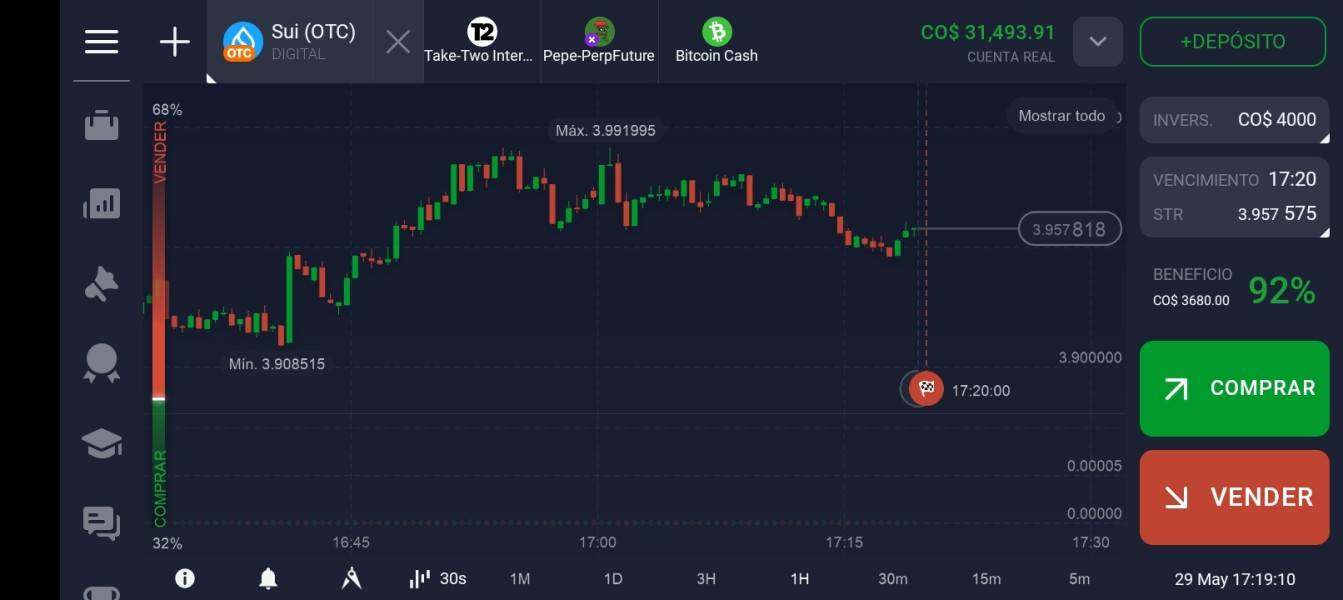Viewport: 1343px width, 600px height.
Task: Expand account balance dropdown arrow
Action: pos(1098,42)
